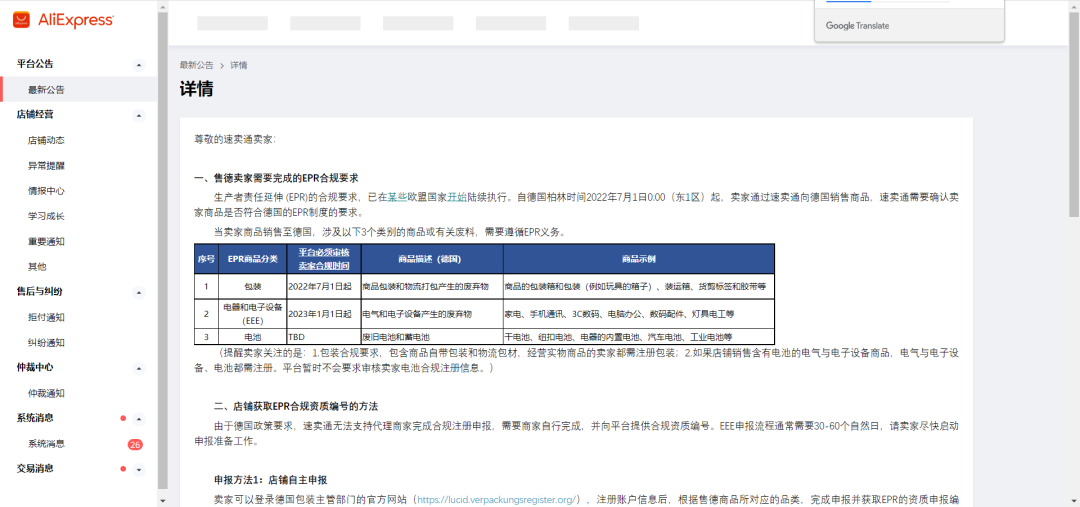Click 最新公告 breadcrumb link

pos(196,65)
